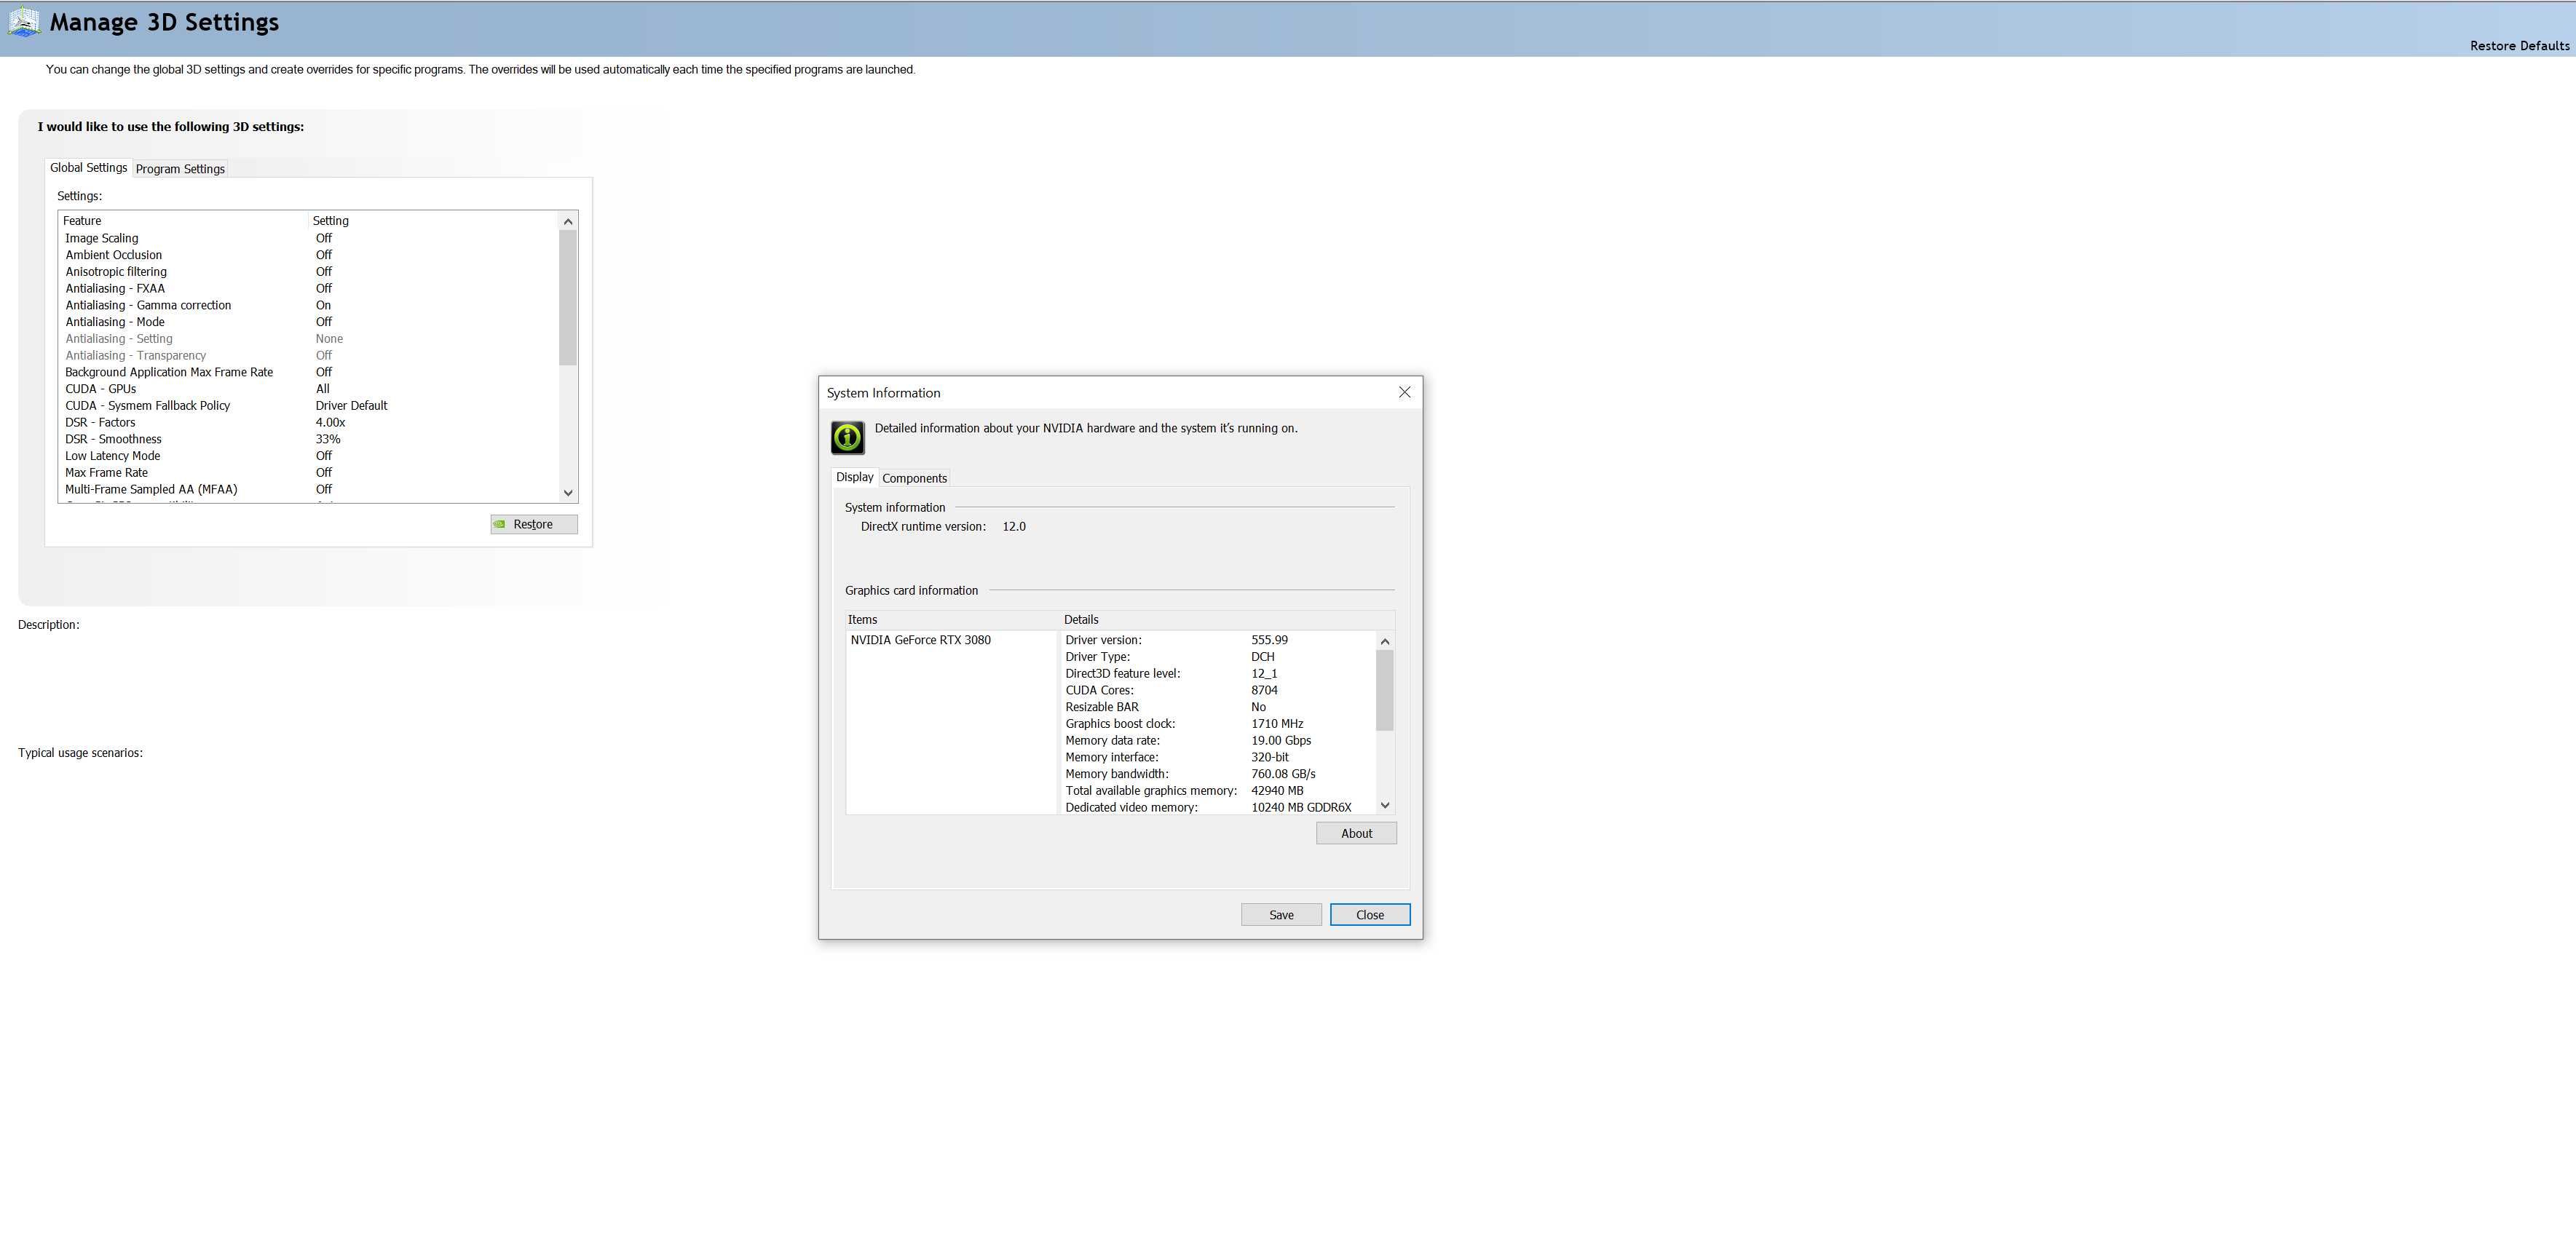Viewport: 2576px width, 1249px height.
Task: Save the system information
Action: [1281, 915]
